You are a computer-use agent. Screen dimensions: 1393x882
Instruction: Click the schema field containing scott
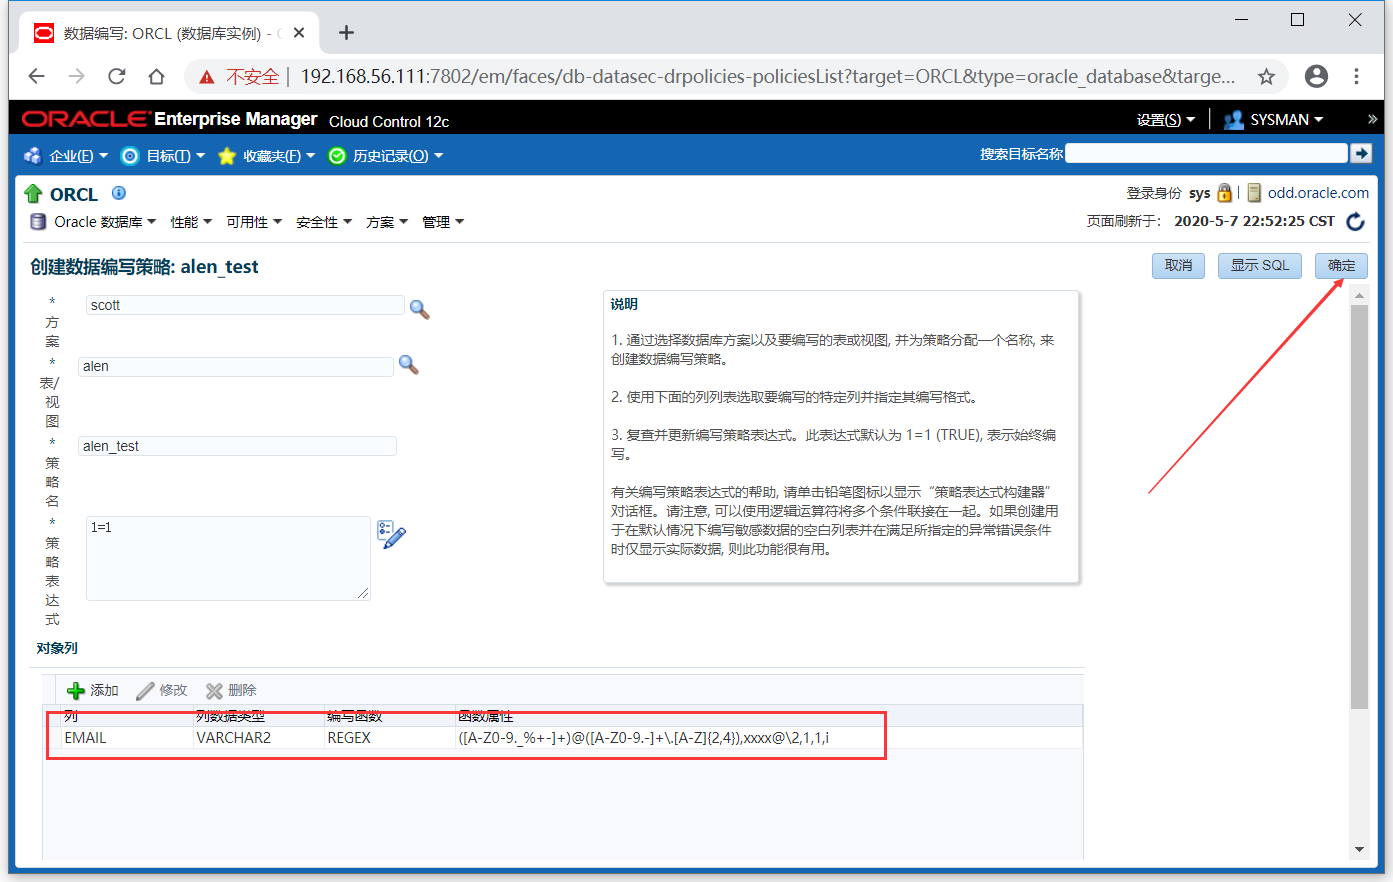click(x=245, y=305)
